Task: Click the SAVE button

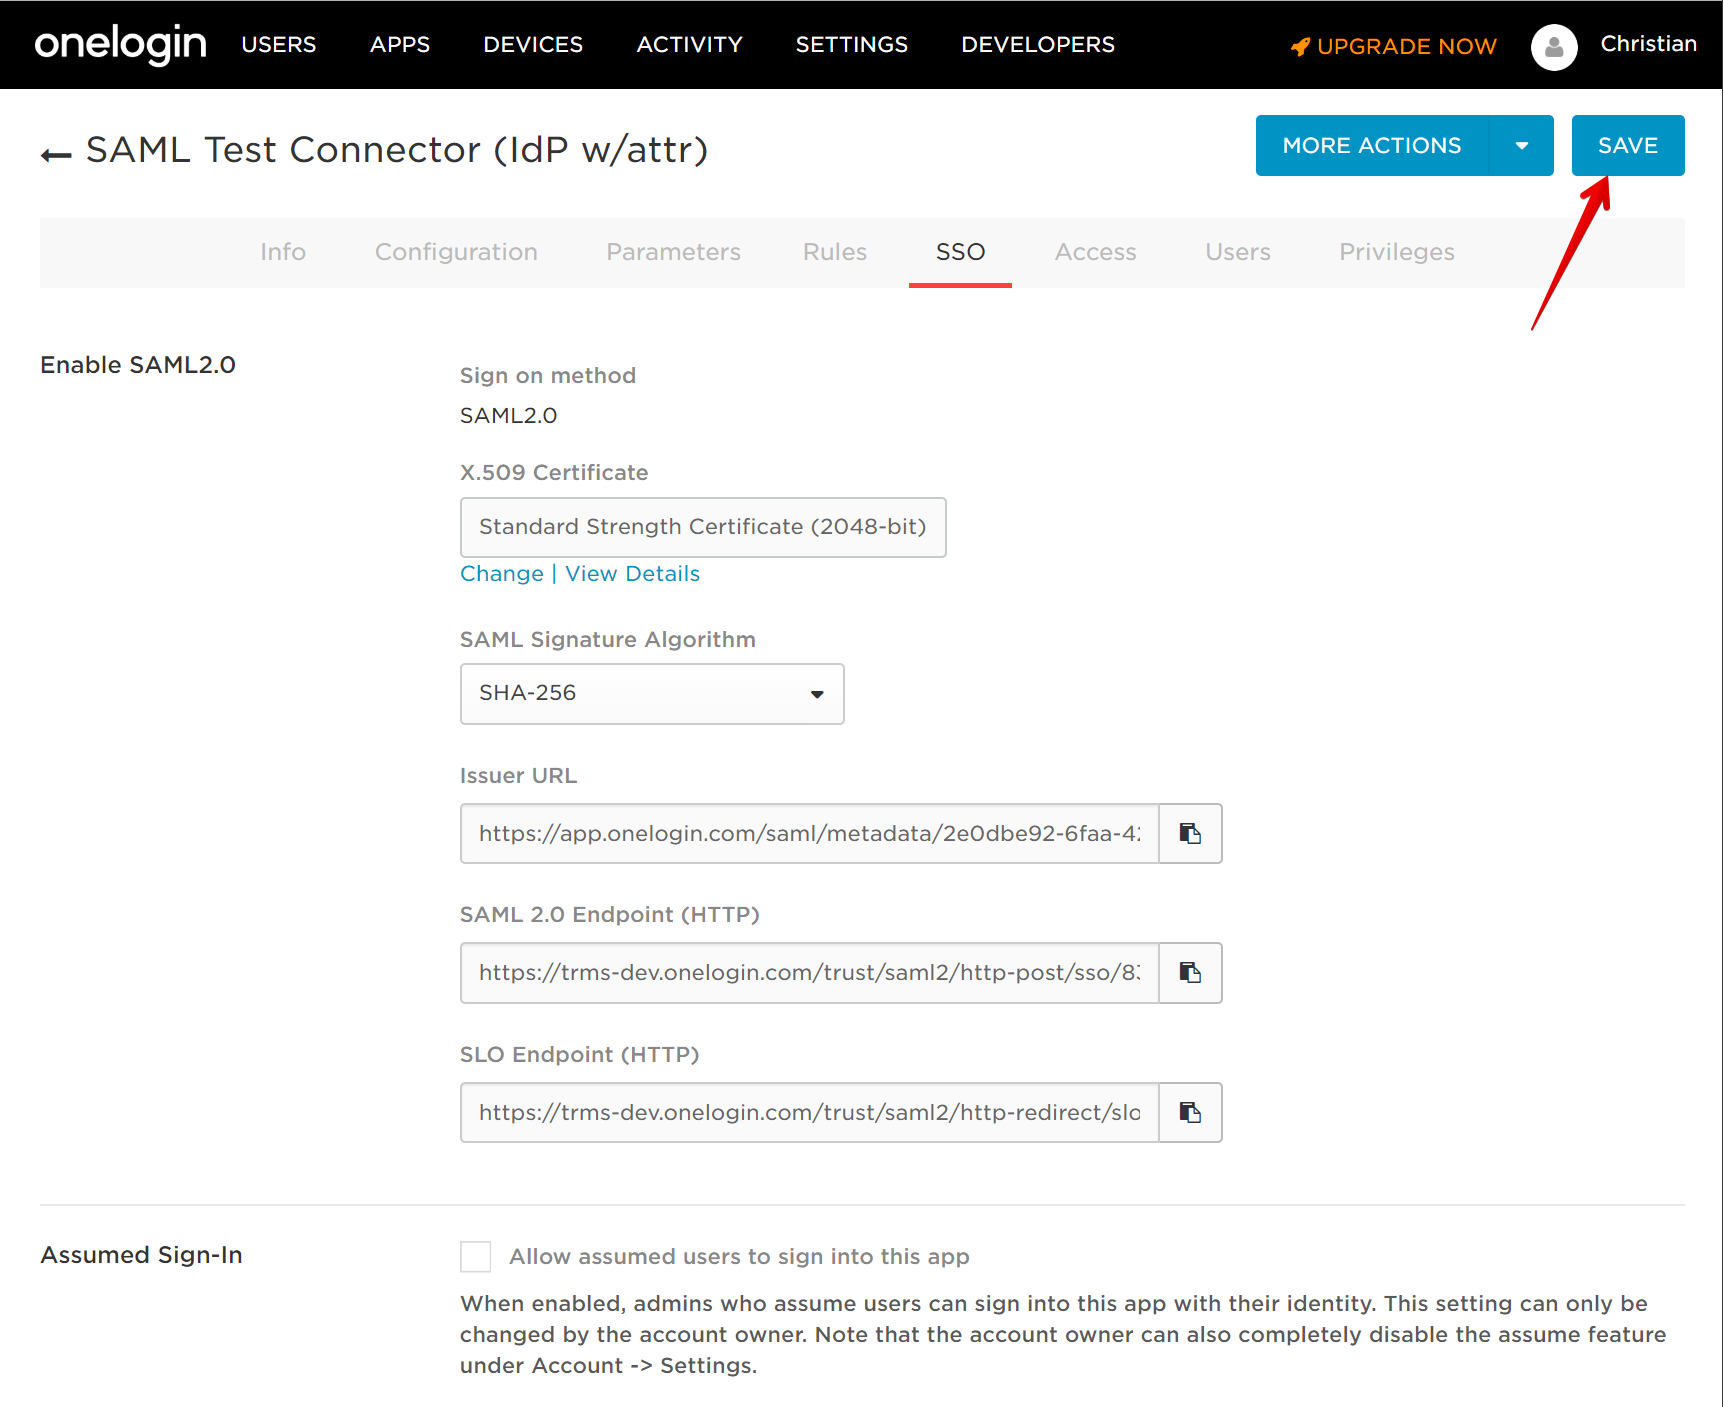Action: coord(1628,145)
